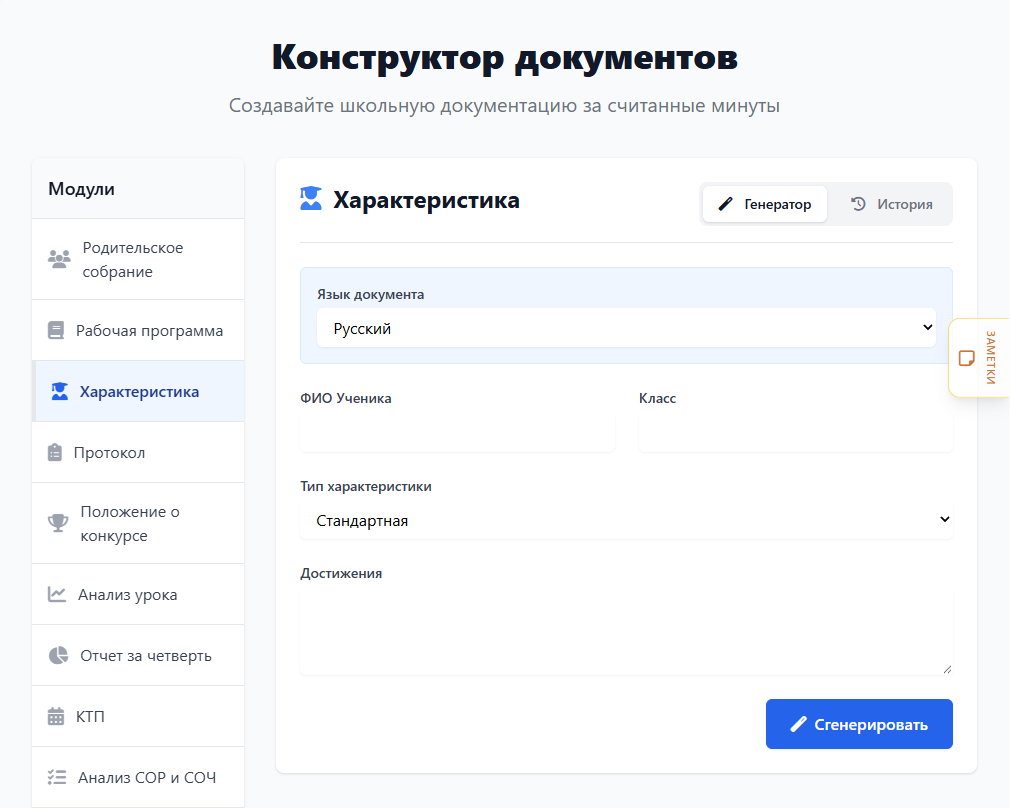Click the ФИО Ученика label
The height and width of the screenshot is (808, 1010).
pos(345,398)
